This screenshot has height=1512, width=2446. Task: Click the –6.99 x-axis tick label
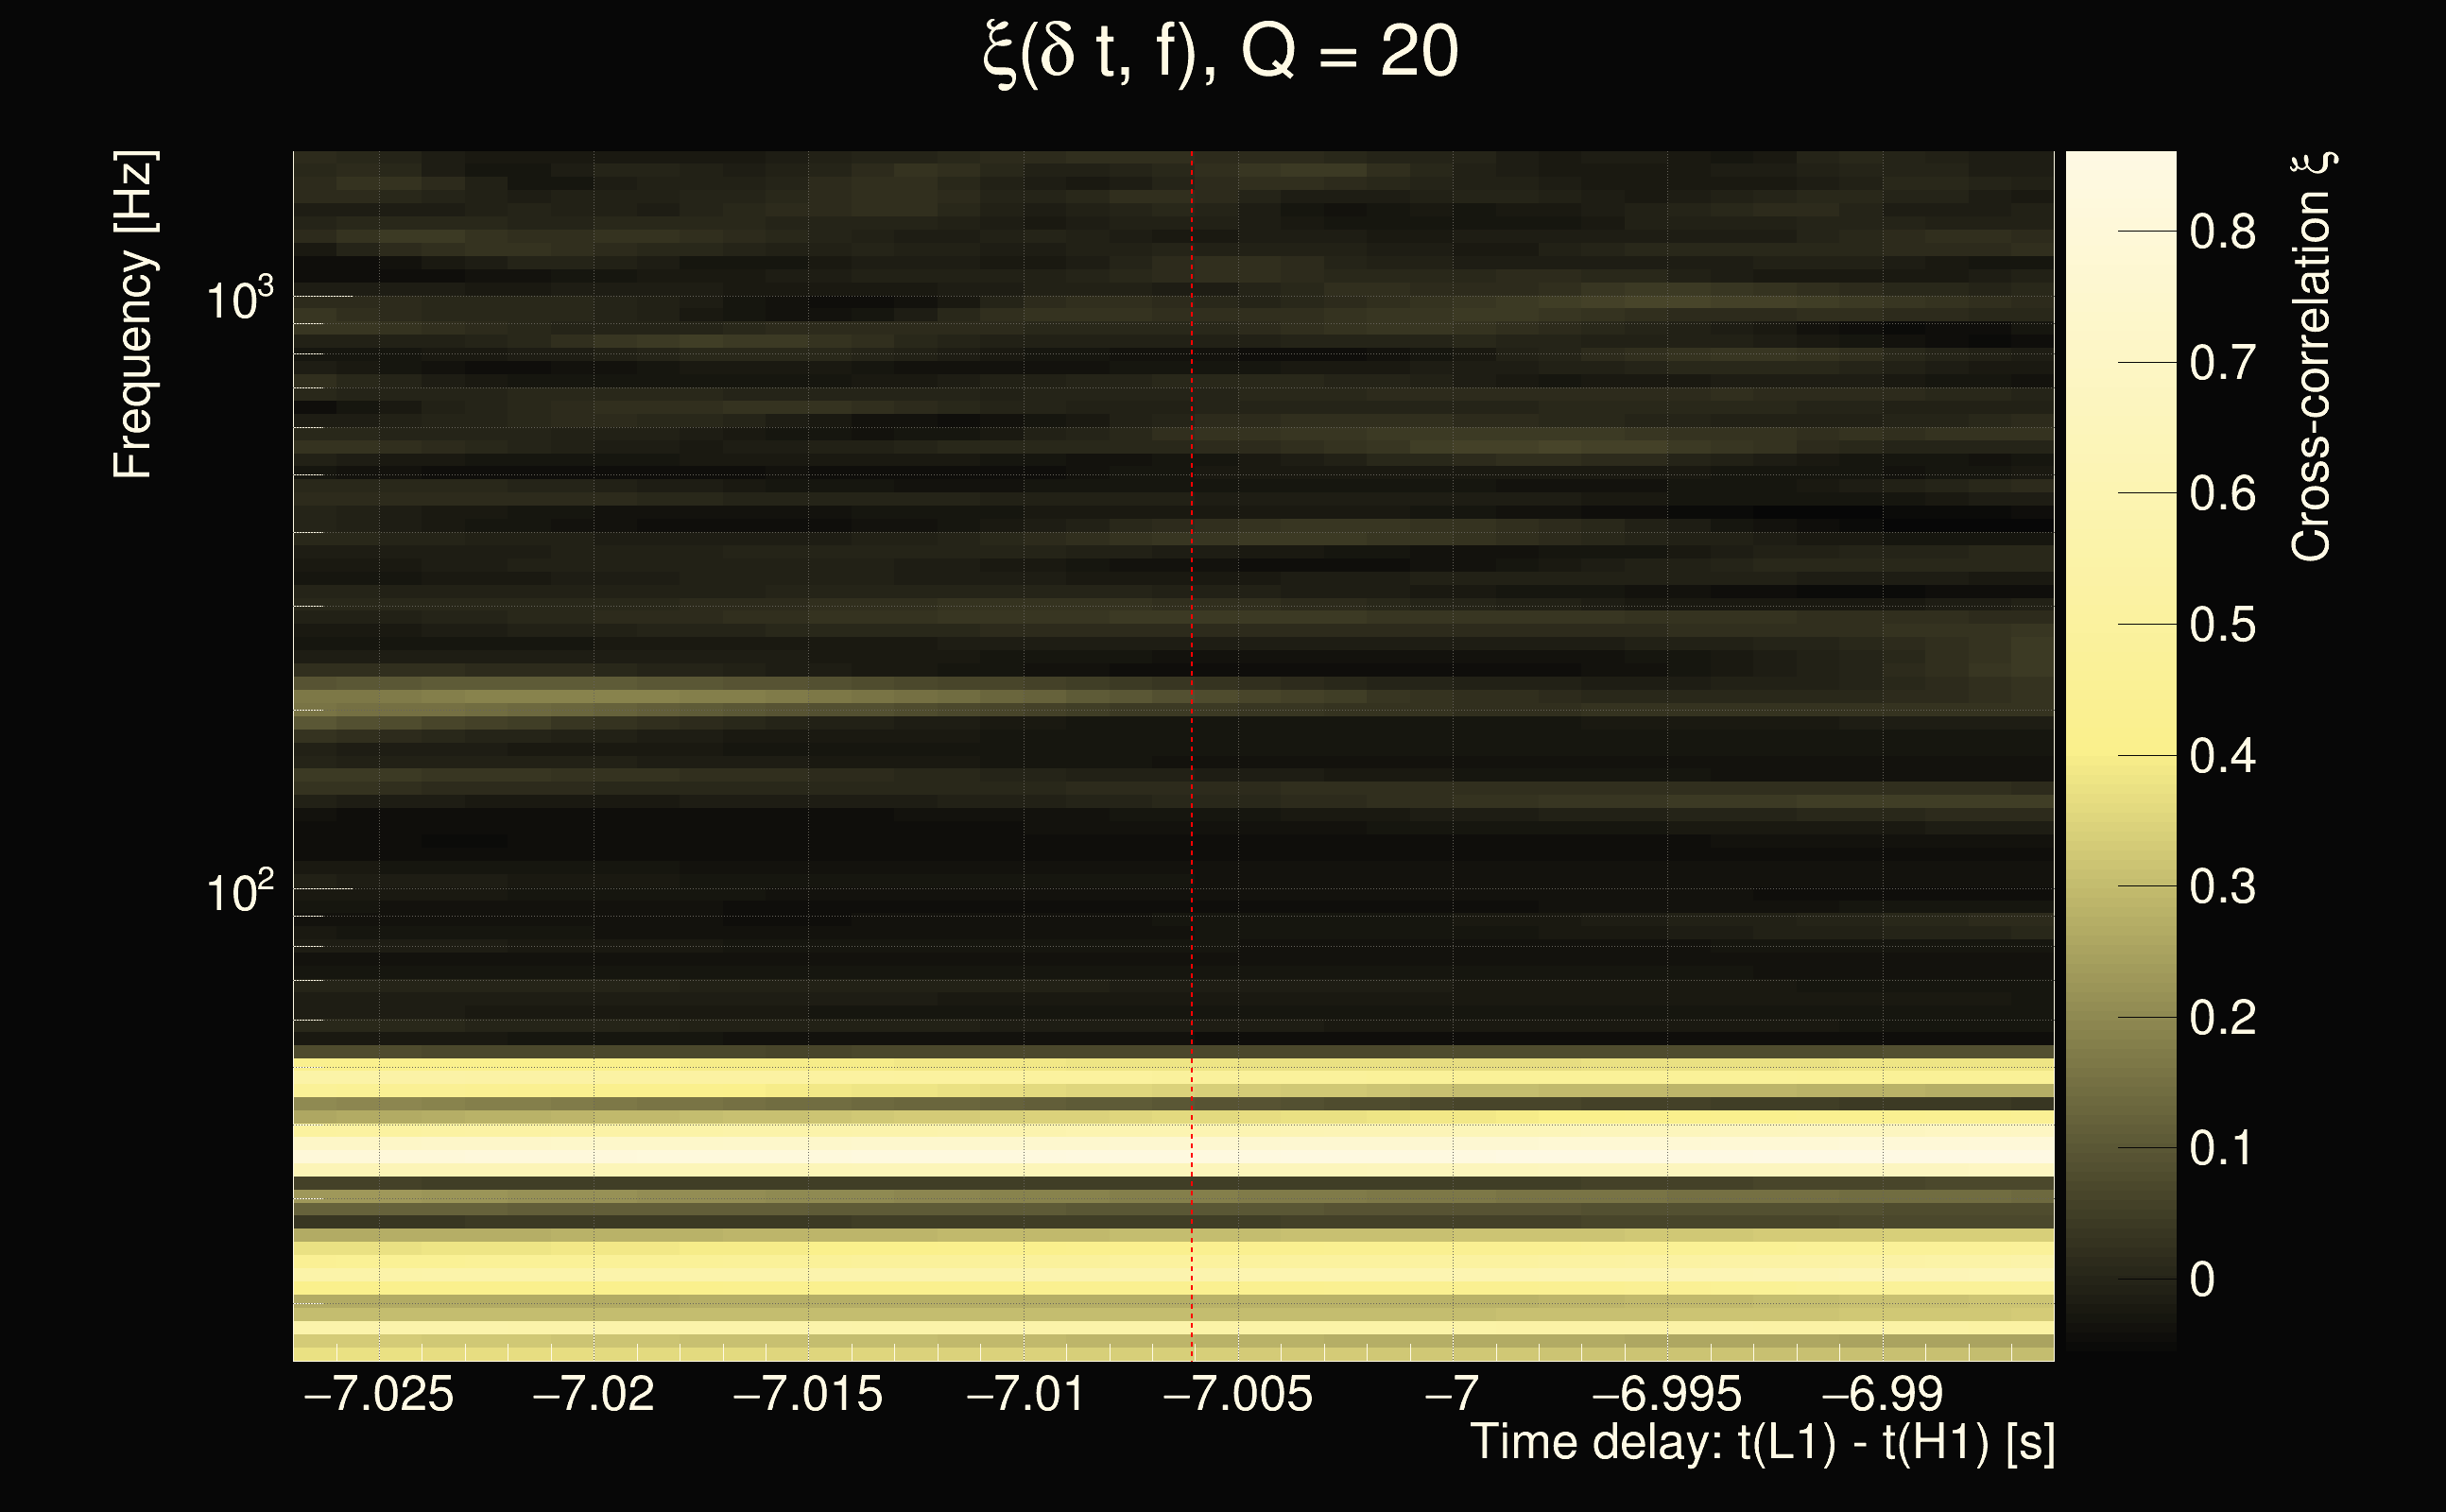[1882, 1395]
